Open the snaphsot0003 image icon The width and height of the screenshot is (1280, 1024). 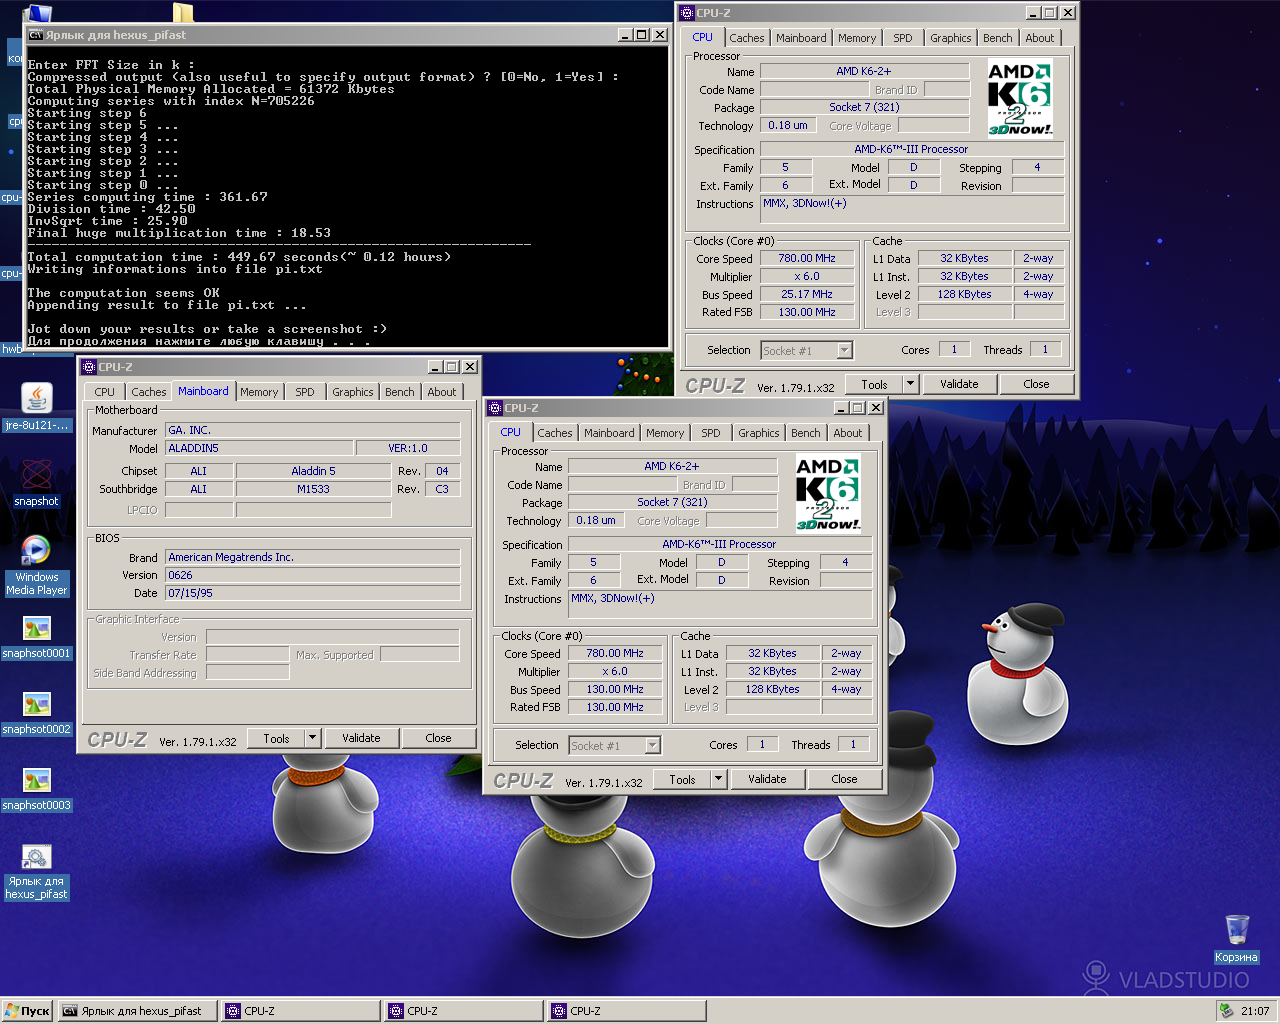[37, 780]
